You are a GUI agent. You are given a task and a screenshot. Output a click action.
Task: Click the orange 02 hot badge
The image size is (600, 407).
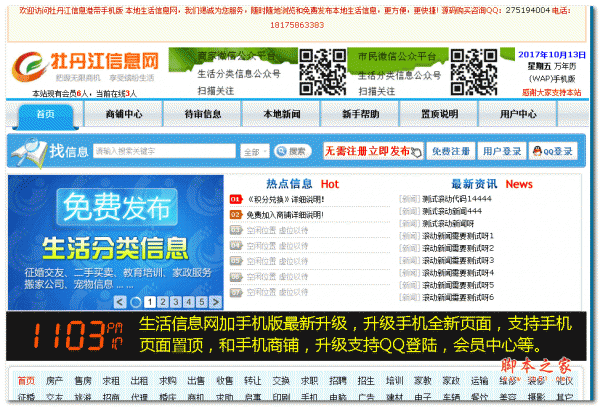(x=236, y=215)
